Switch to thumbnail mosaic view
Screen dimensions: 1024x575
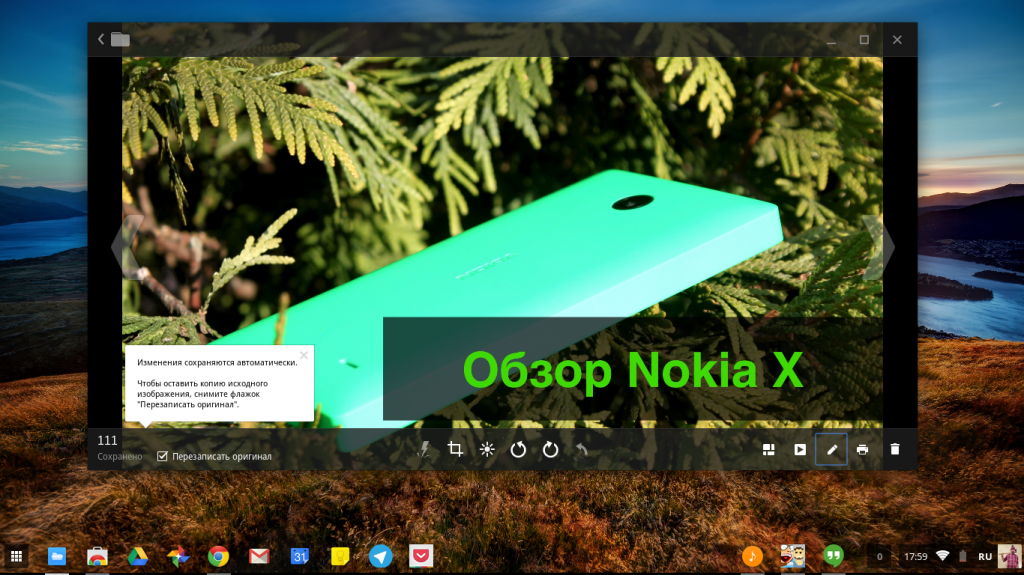coord(769,450)
